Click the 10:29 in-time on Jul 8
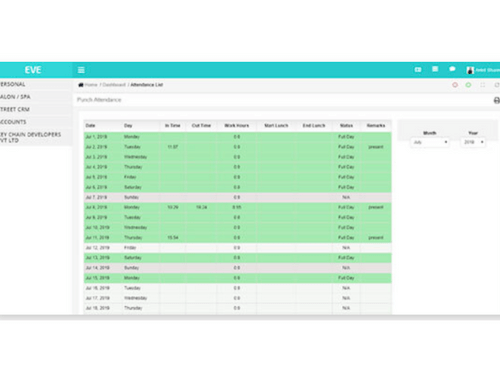Image resolution: width=500 pixels, height=375 pixels. coord(173,207)
